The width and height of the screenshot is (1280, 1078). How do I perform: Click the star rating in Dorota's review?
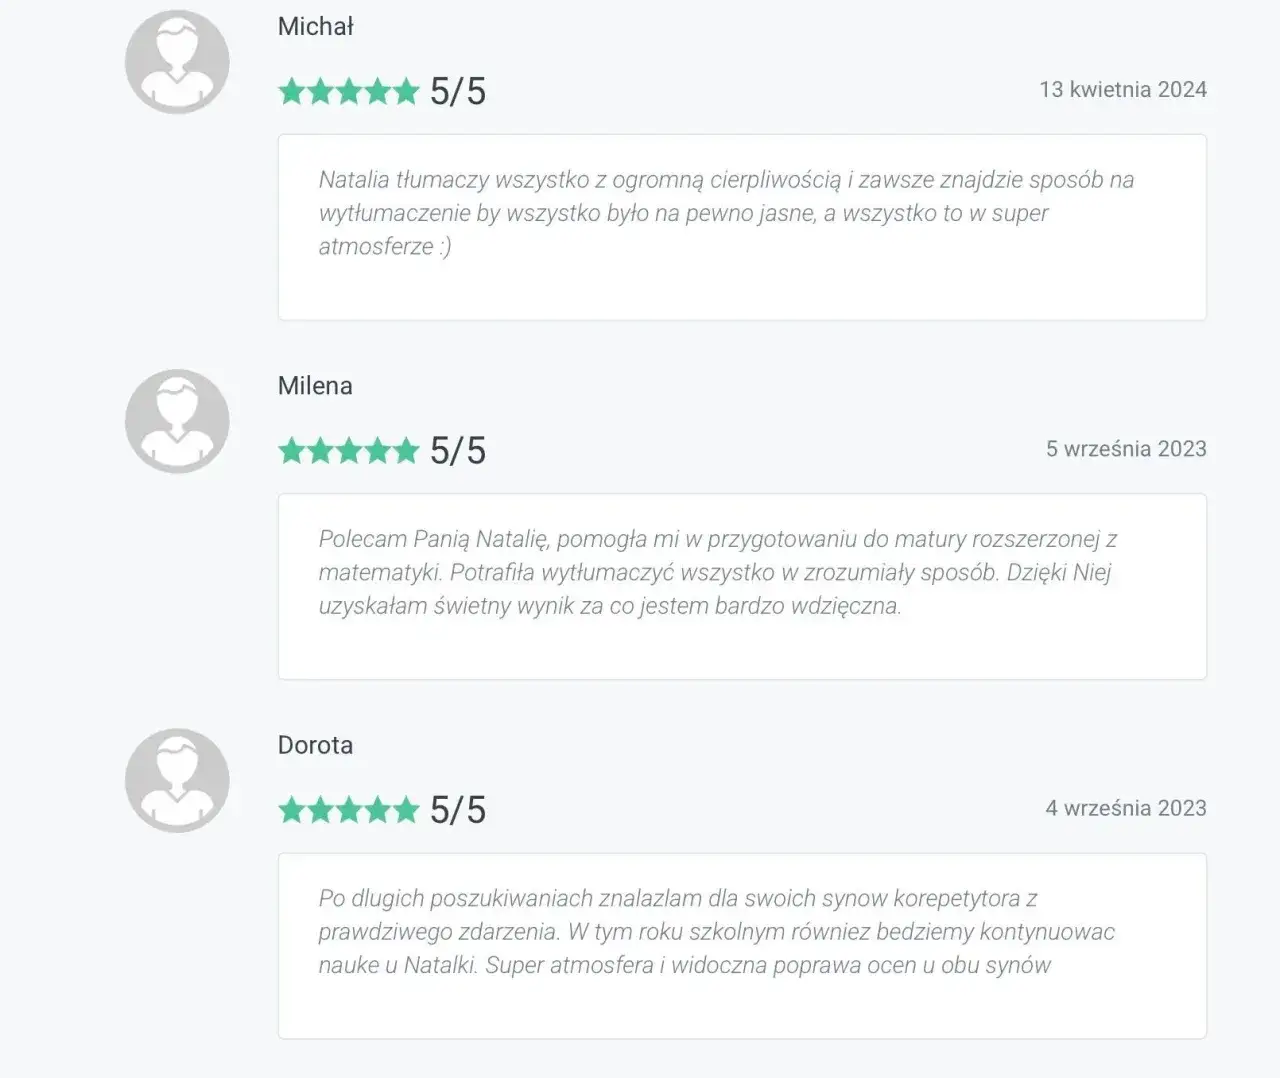pyautogui.click(x=348, y=810)
